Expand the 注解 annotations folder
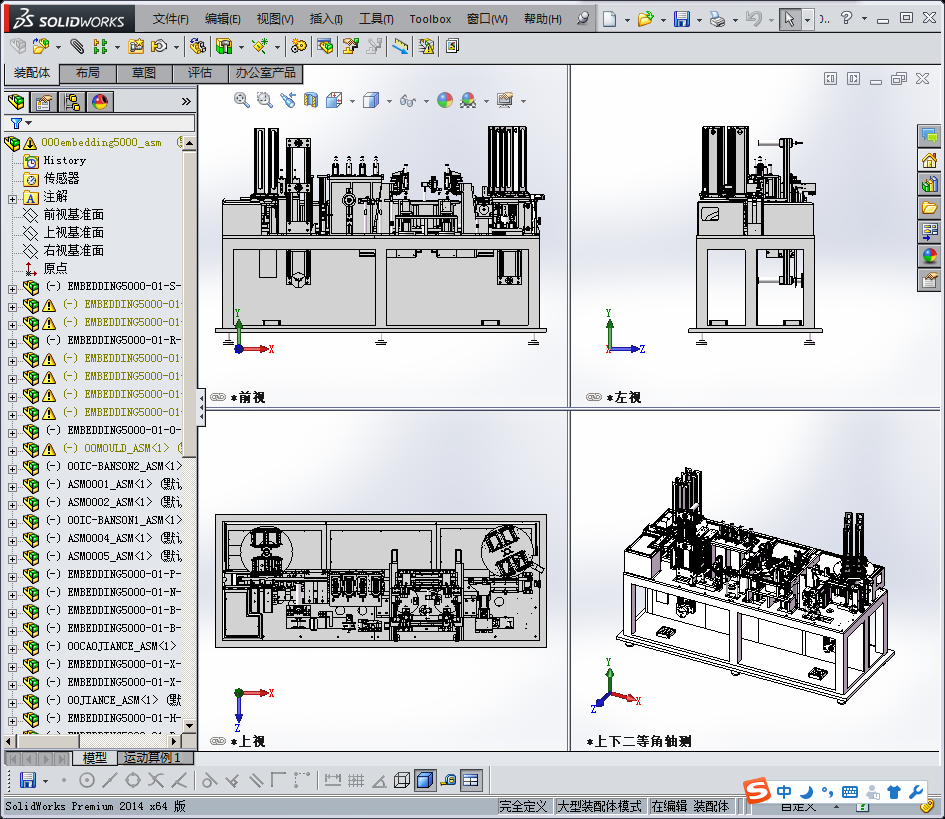945x819 pixels. (13, 197)
